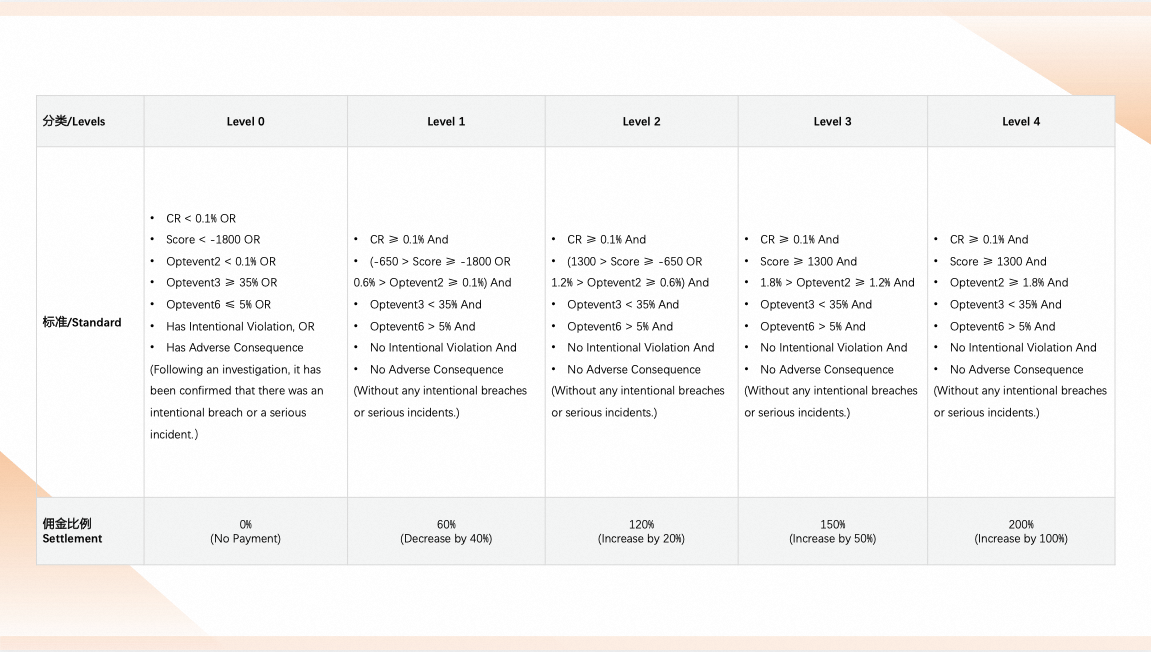Click the "Score < -1800 OR" bullet
1151x652 pixels.
coord(213,240)
